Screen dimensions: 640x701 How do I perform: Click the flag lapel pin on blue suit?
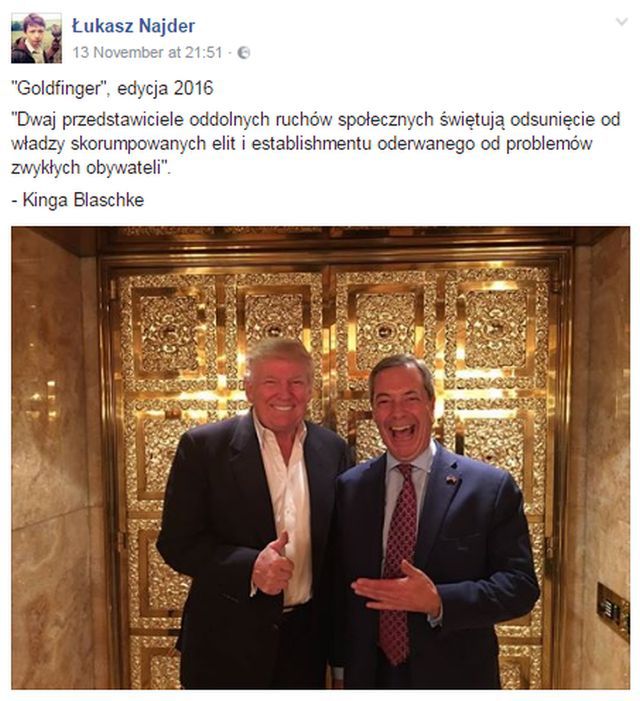[x=452, y=480]
